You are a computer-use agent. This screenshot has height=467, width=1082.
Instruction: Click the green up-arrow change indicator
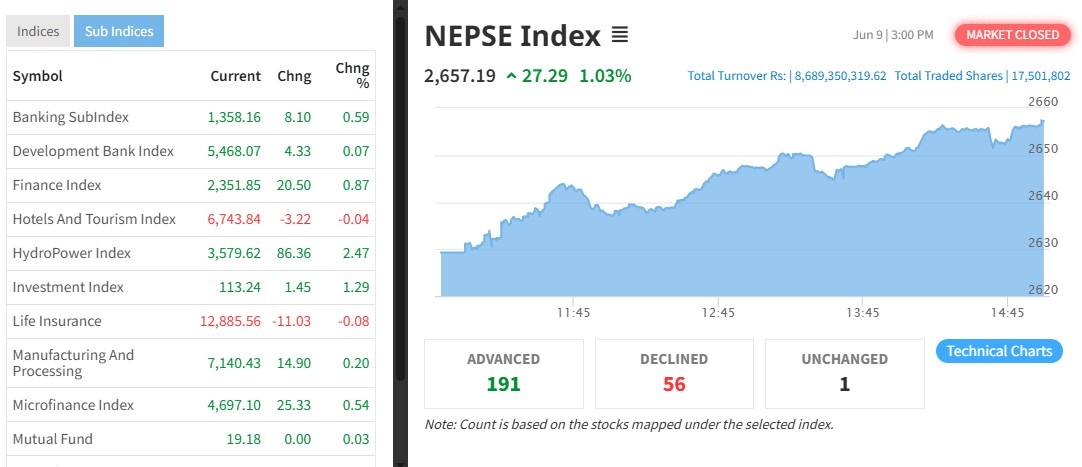(511, 75)
